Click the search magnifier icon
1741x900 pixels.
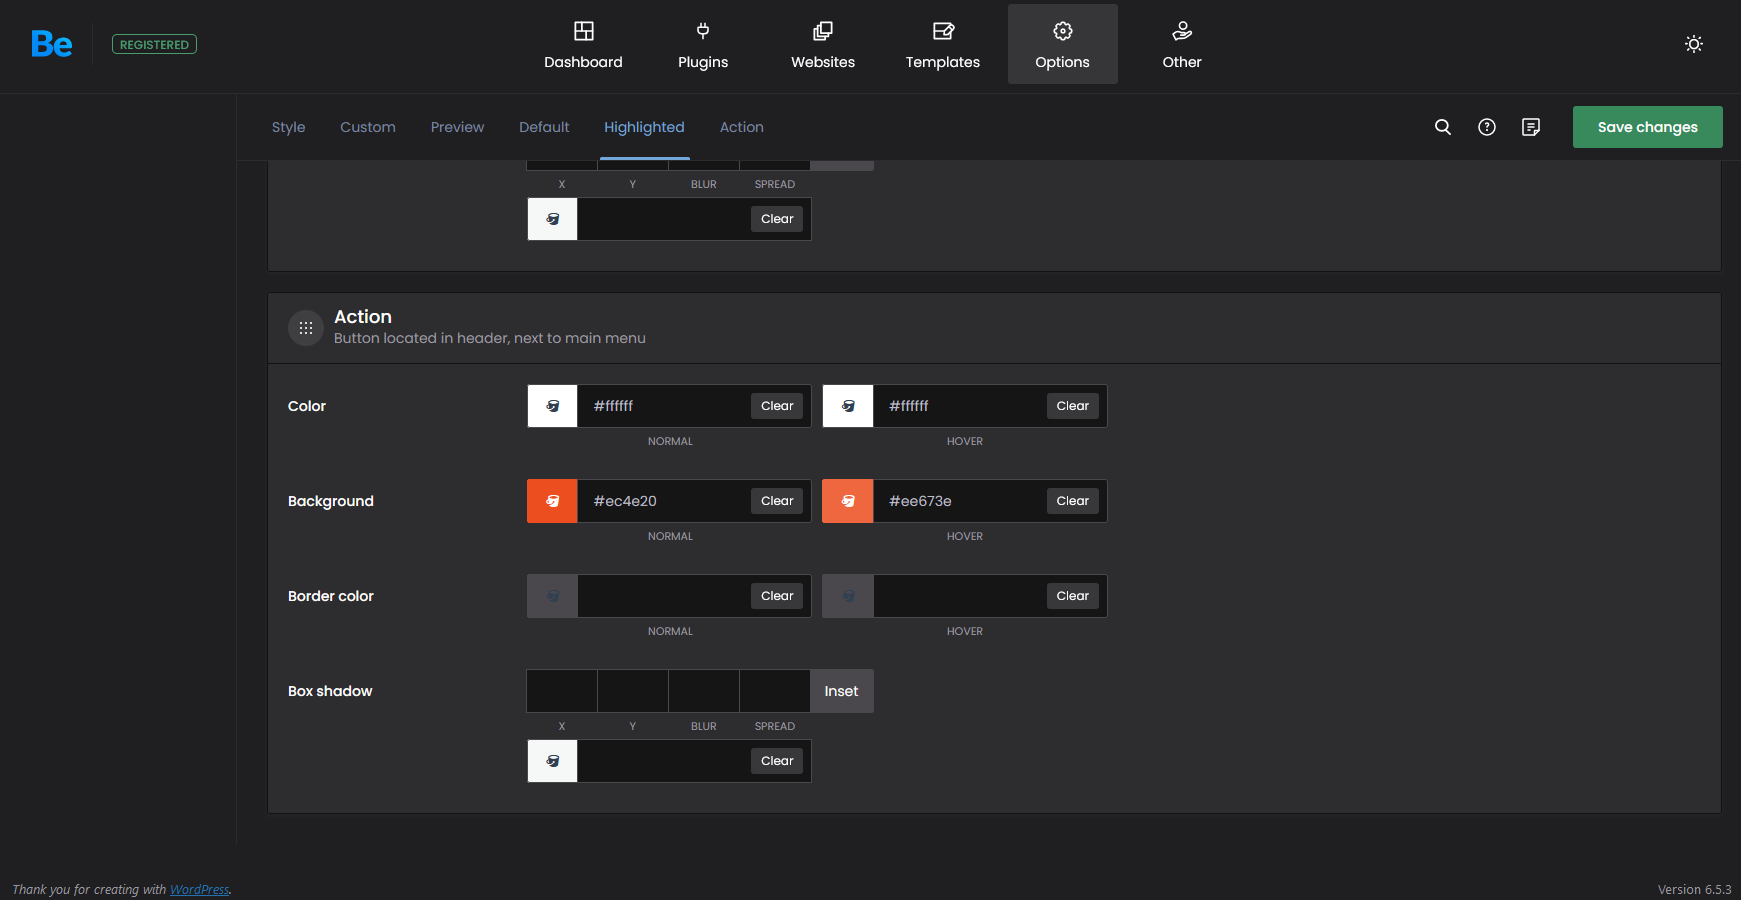[x=1443, y=127]
